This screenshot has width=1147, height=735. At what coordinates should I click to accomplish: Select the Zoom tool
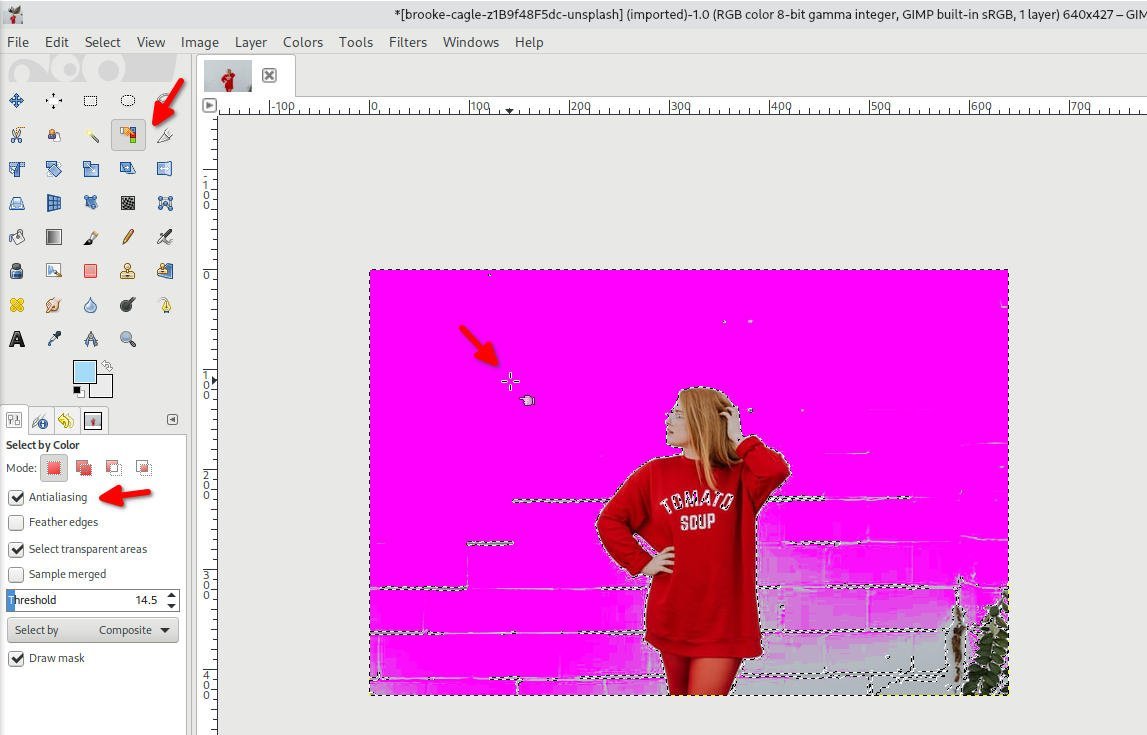coord(128,338)
